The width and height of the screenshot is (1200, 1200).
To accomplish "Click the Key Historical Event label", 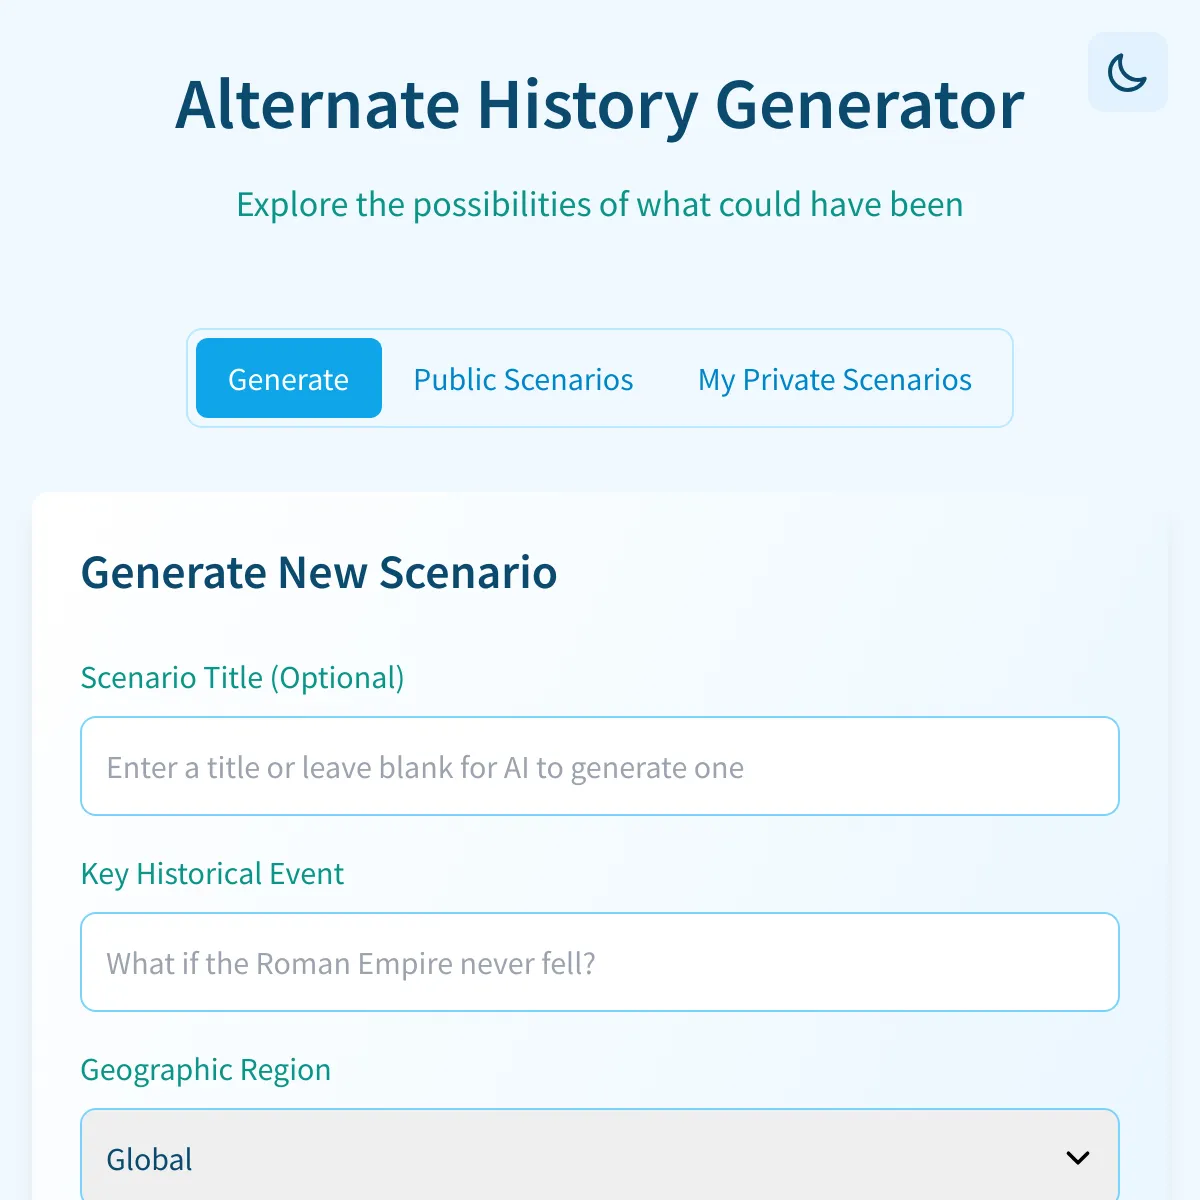I will point(212,874).
